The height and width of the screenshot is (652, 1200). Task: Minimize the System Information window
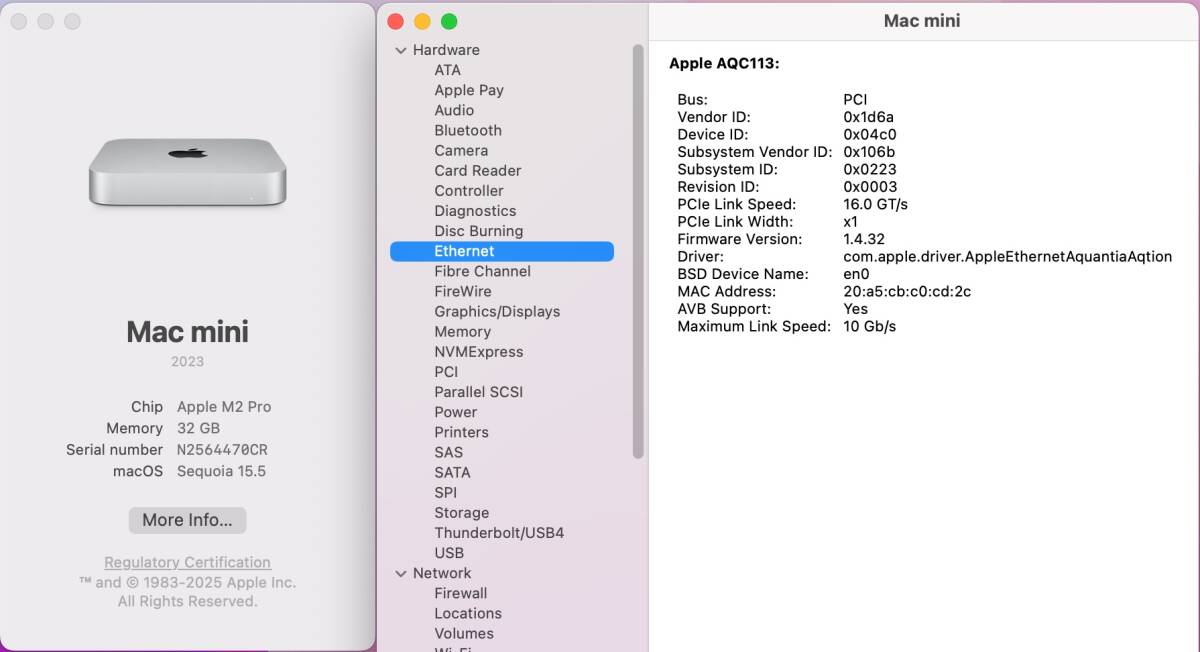tap(422, 21)
